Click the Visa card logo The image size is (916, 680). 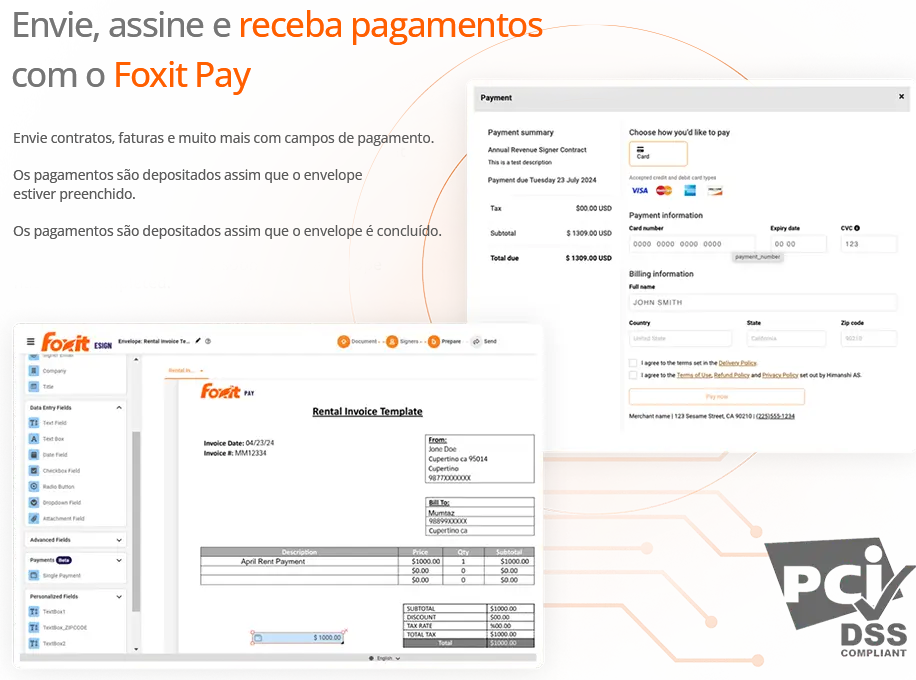point(640,190)
